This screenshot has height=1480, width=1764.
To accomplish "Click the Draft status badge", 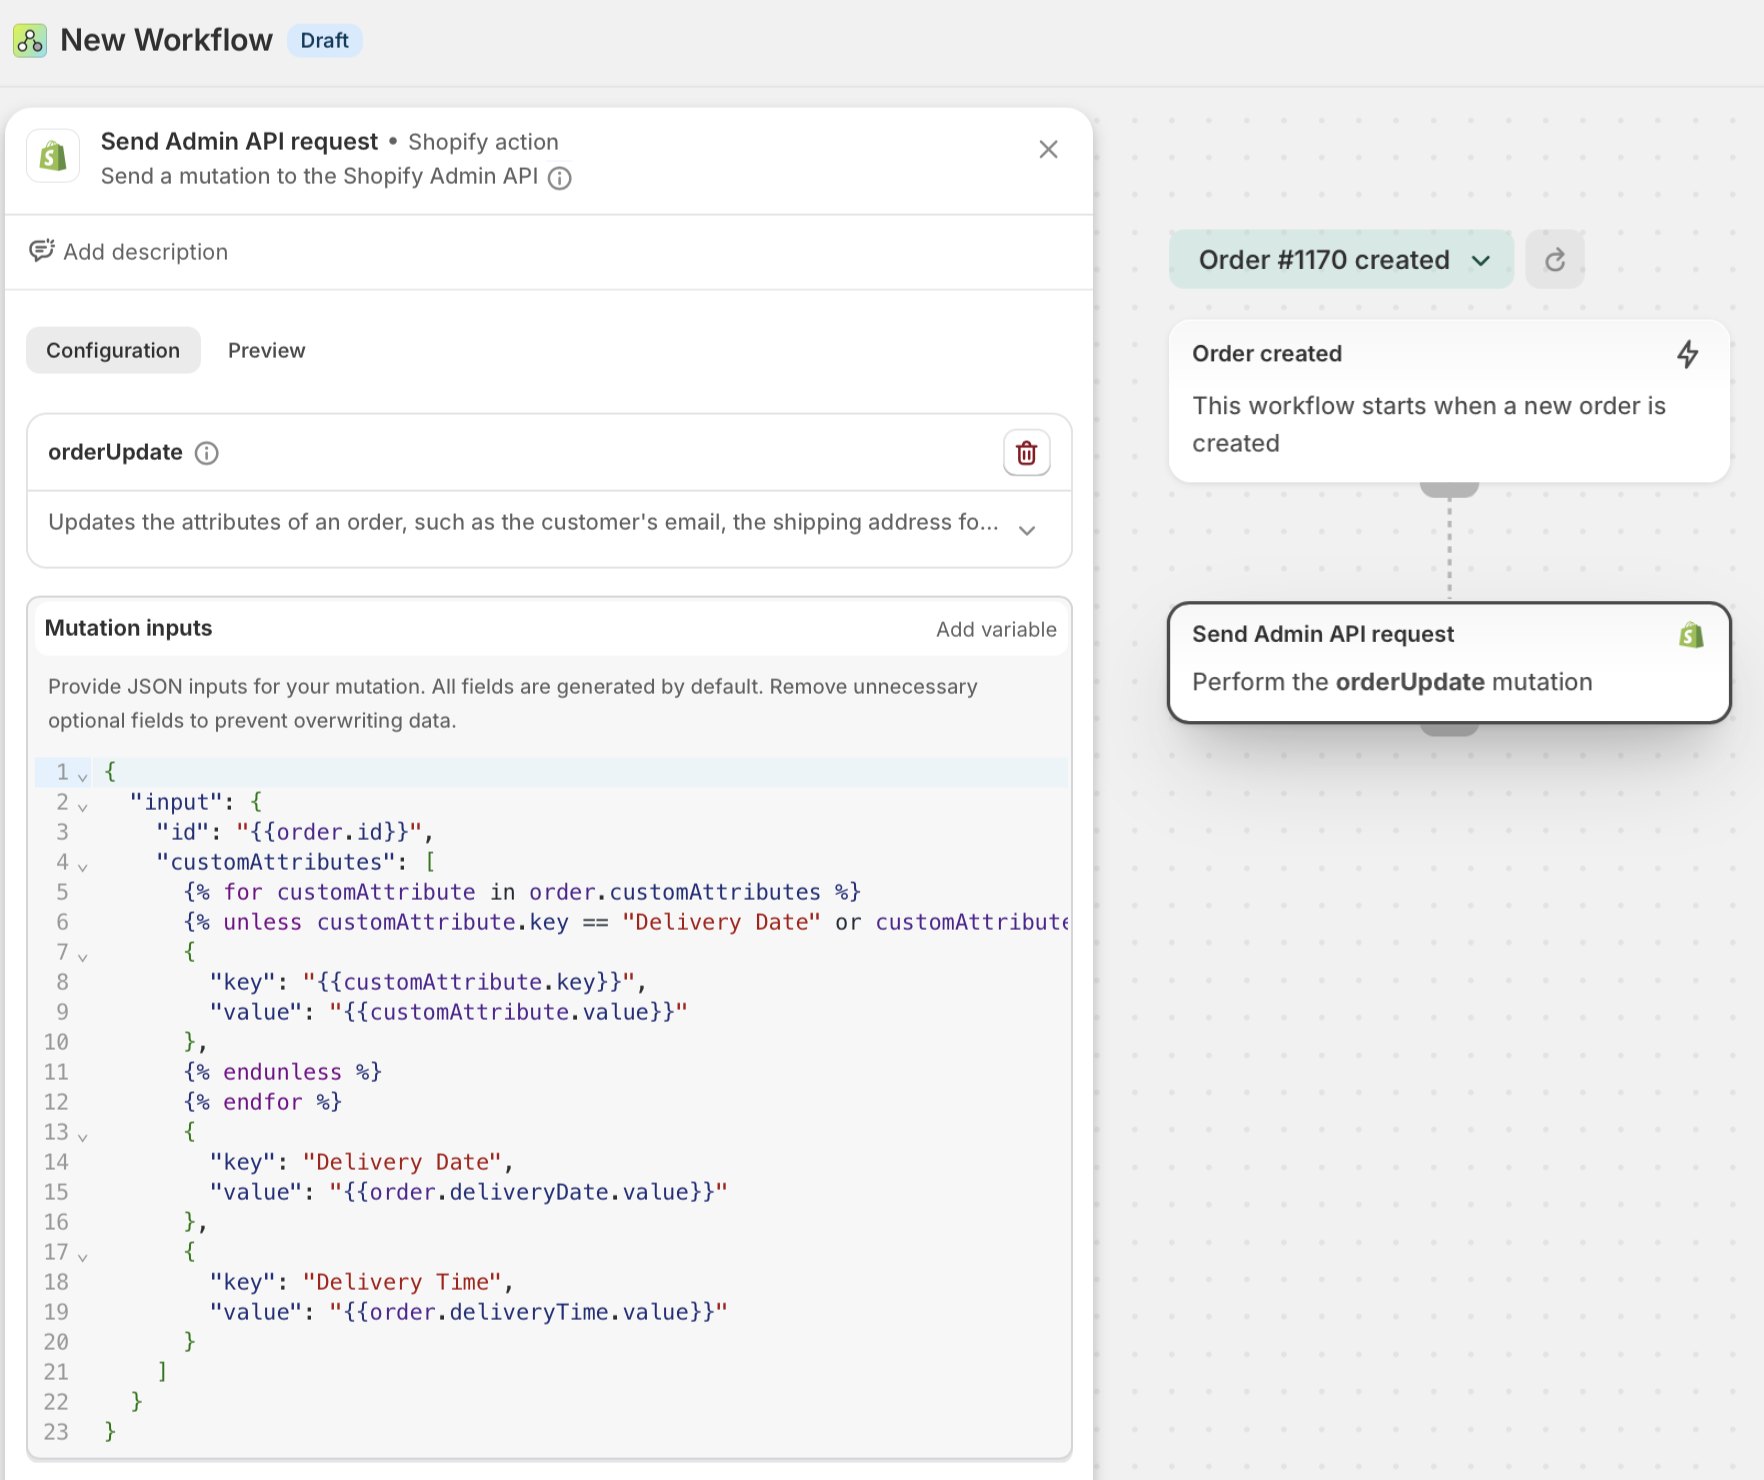I will (325, 40).
